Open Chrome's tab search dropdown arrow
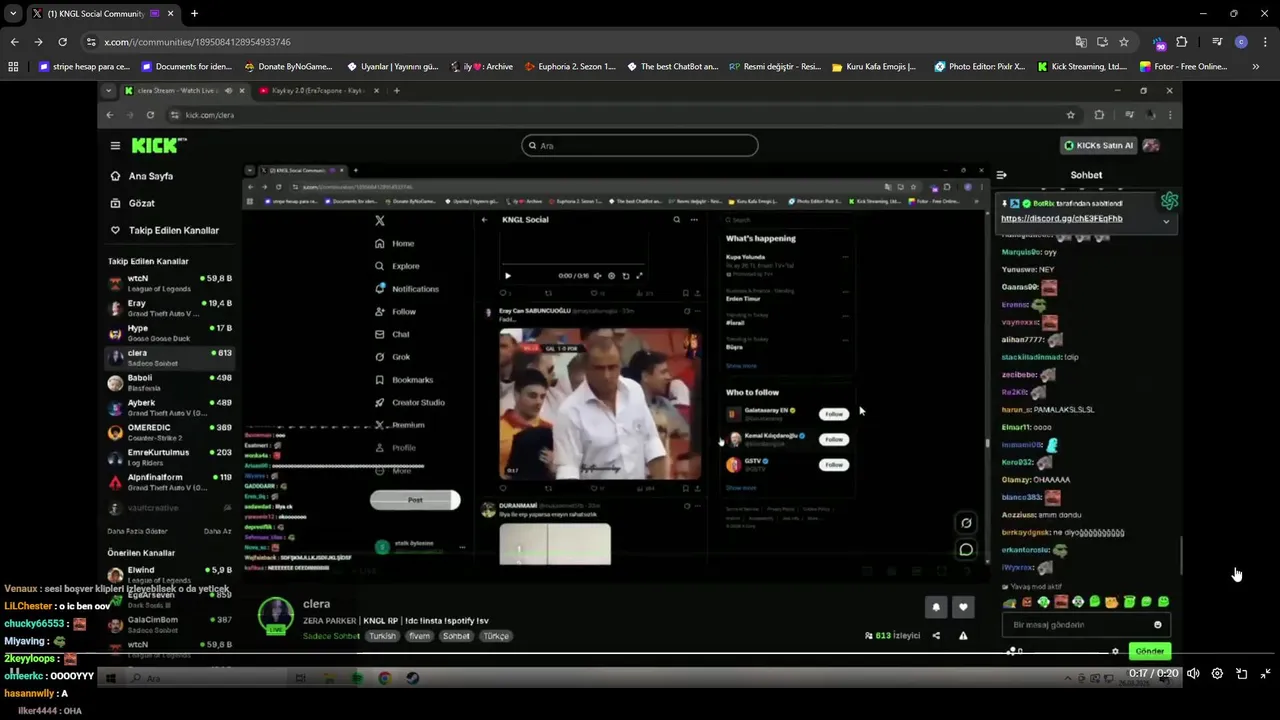 pyautogui.click(x=13, y=14)
